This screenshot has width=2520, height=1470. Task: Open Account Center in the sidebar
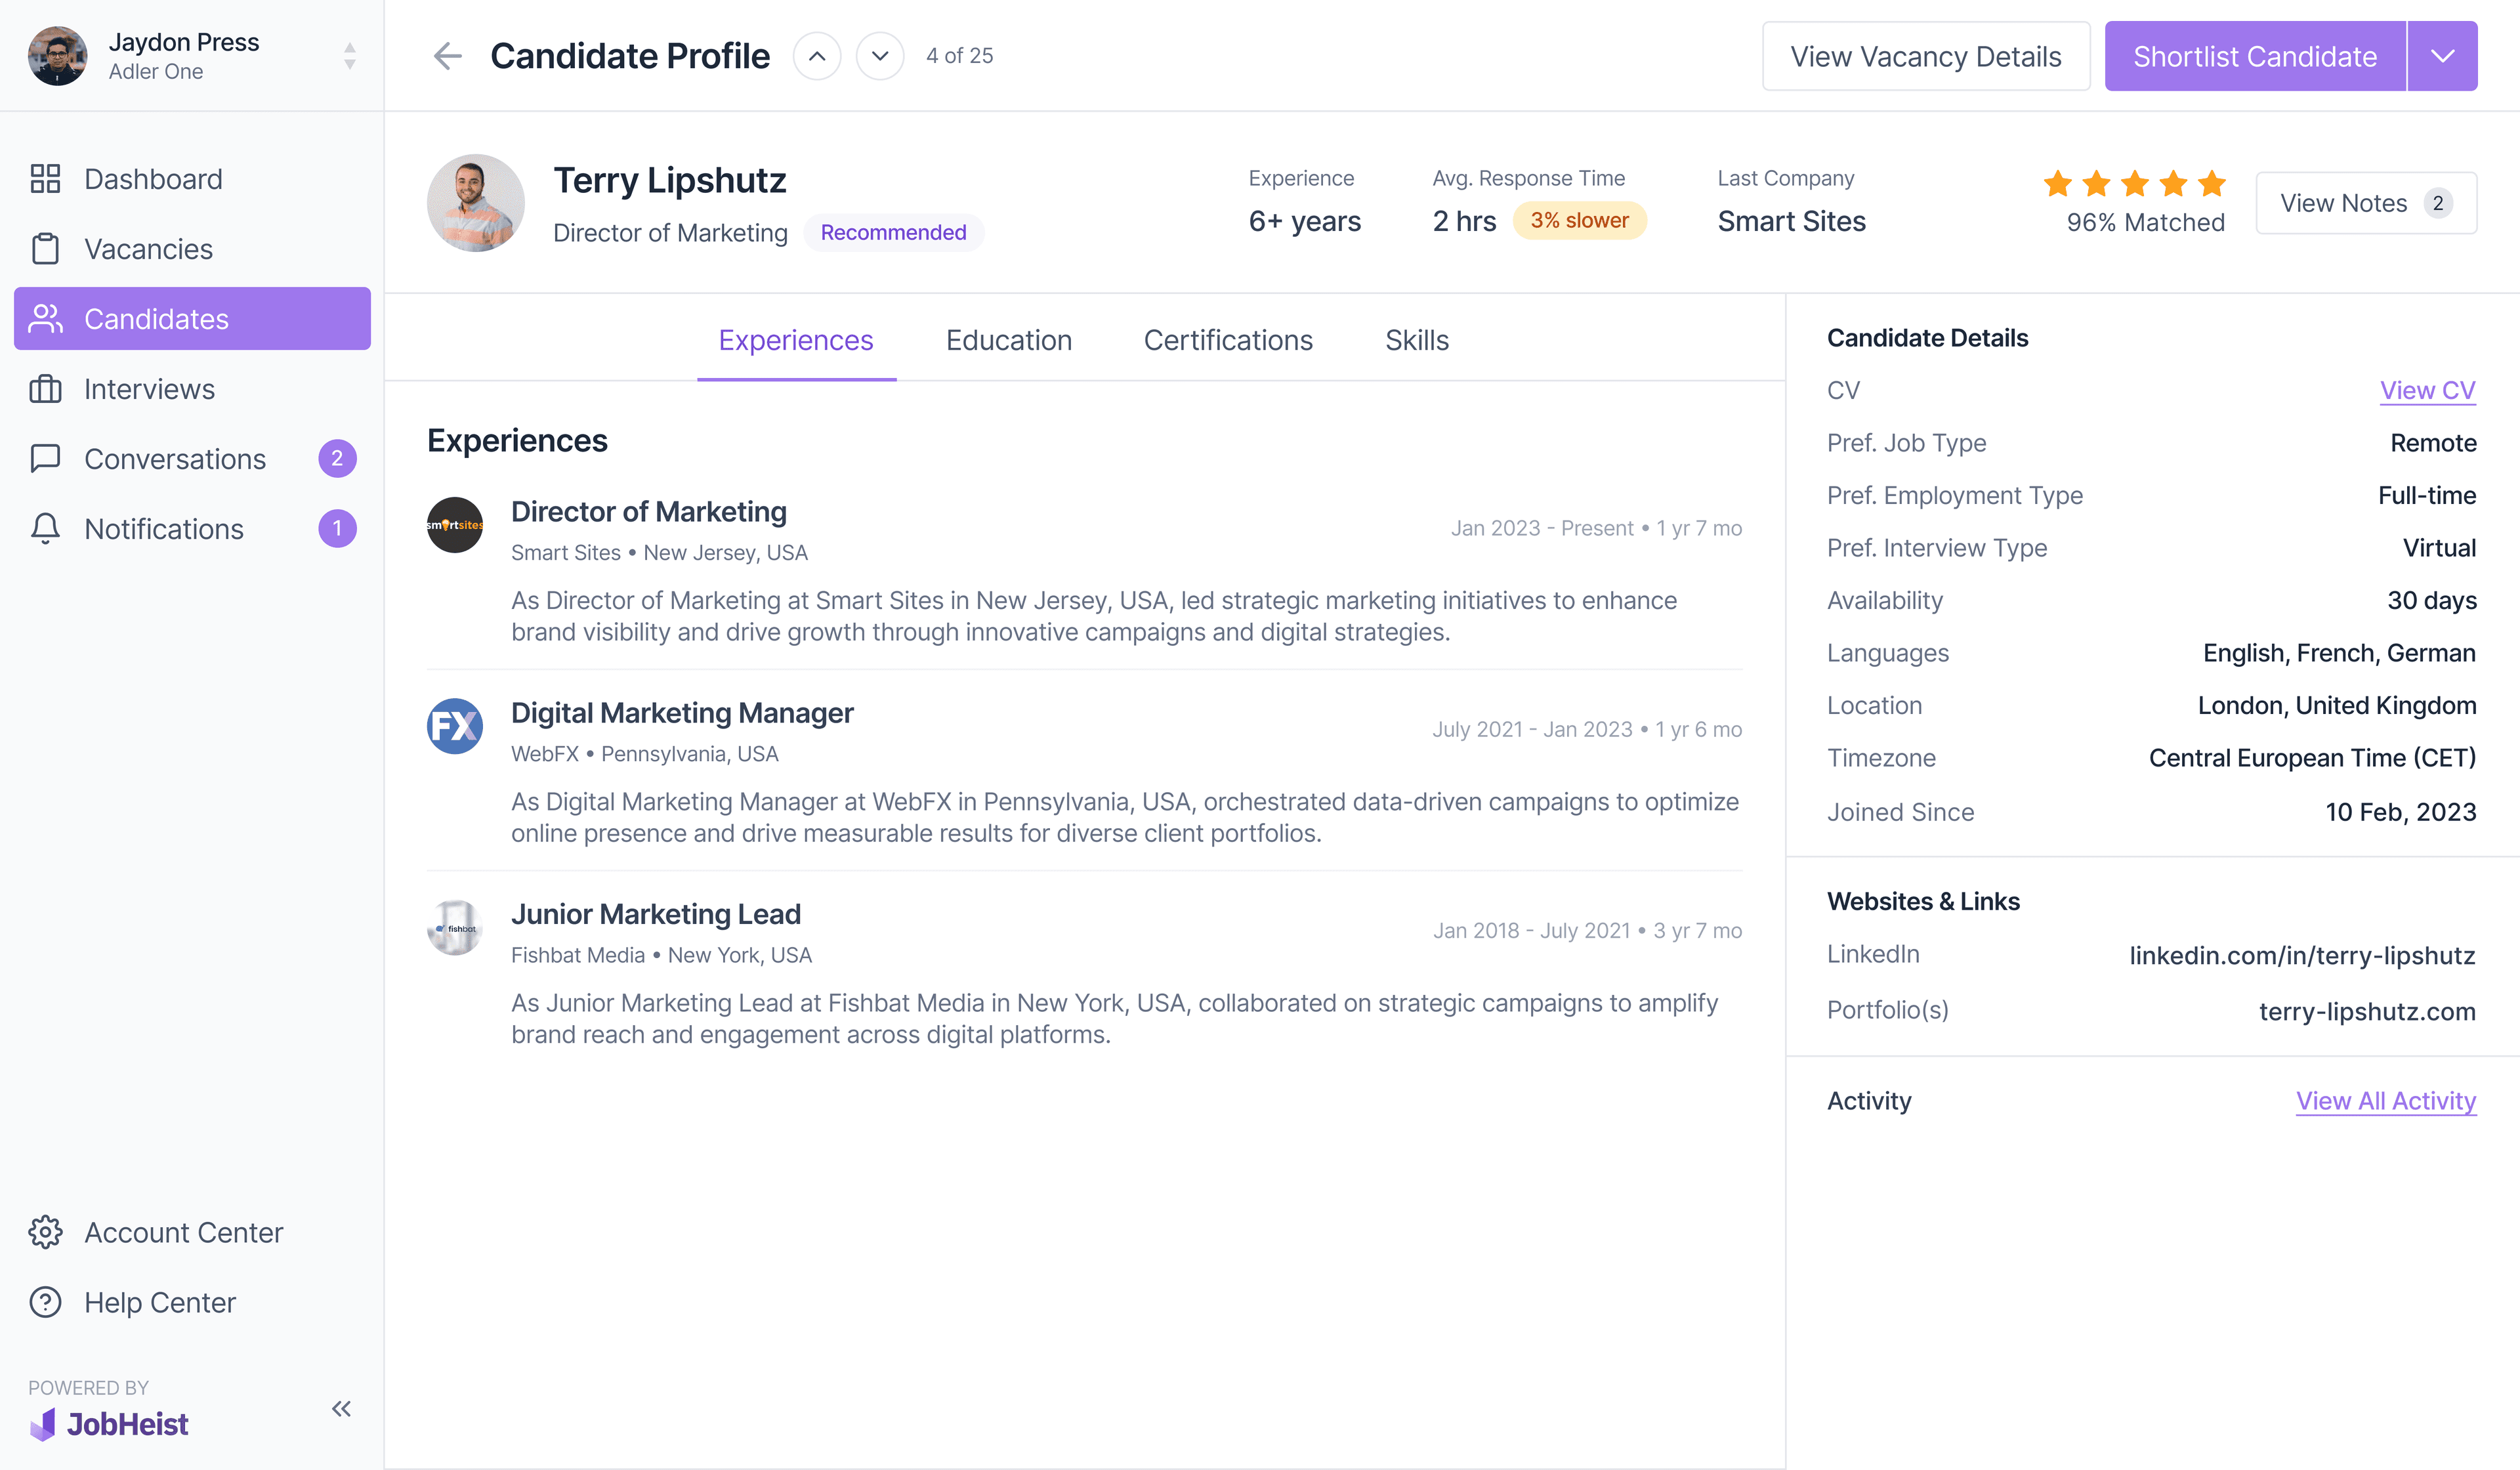coord(192,1232)
